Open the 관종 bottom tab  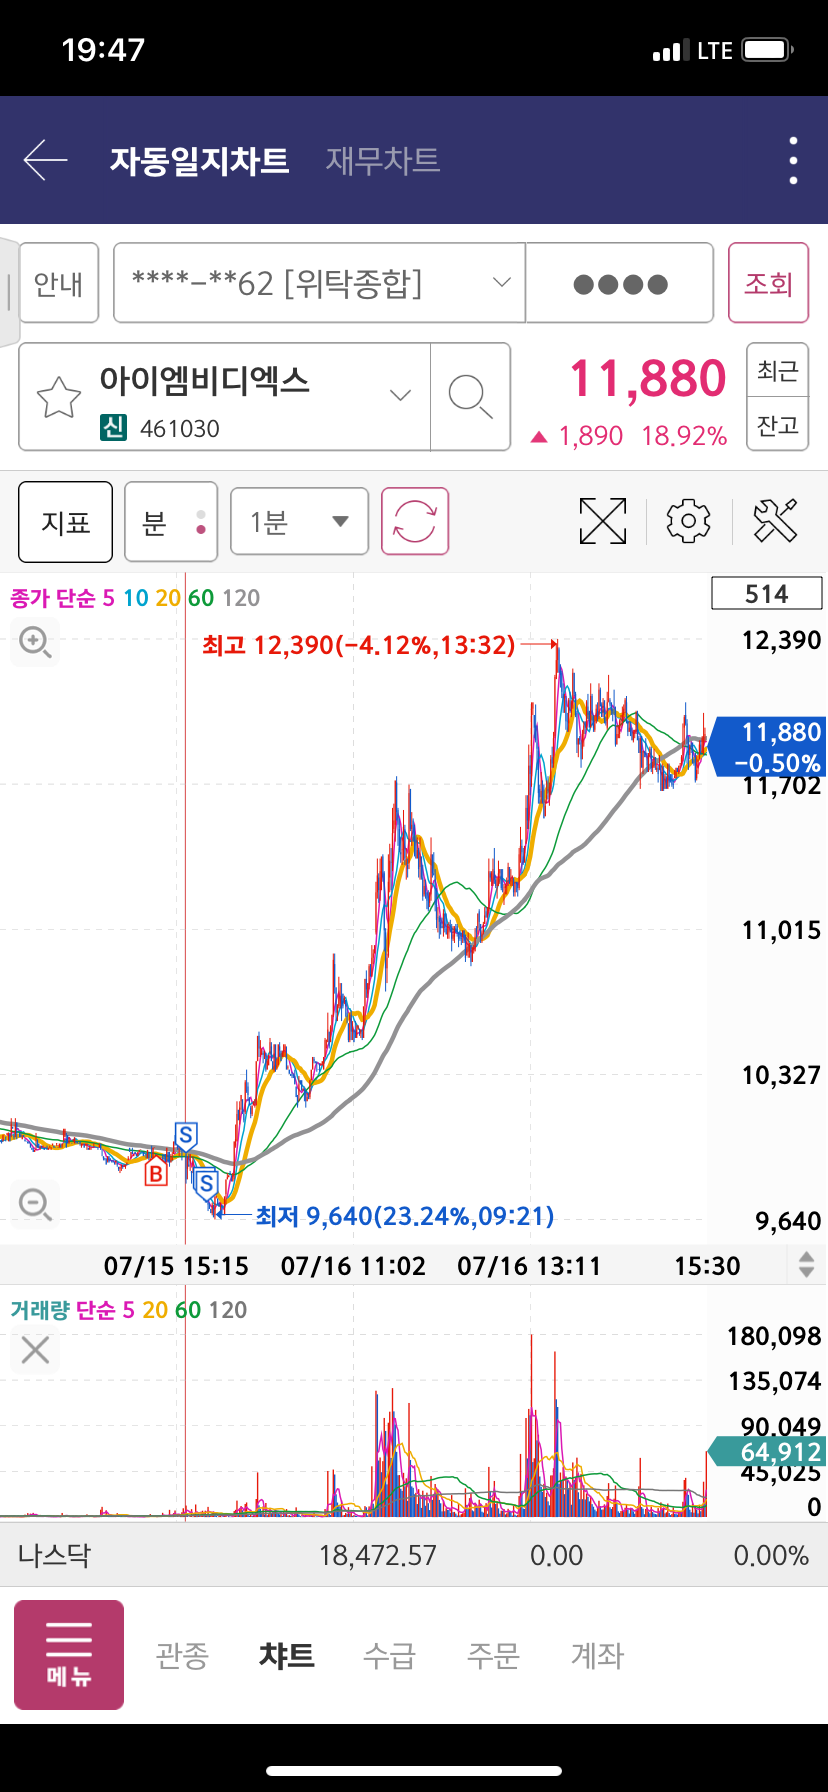click(x=182, y=1655)
